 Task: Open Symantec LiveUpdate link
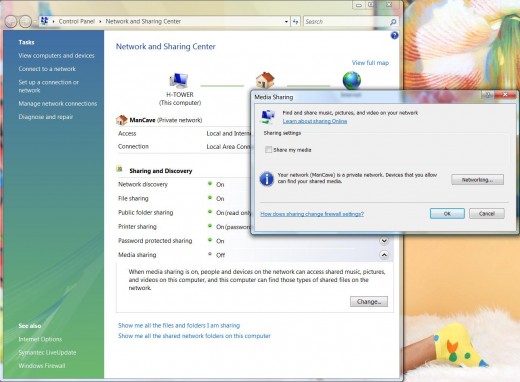tap(47, 353)
